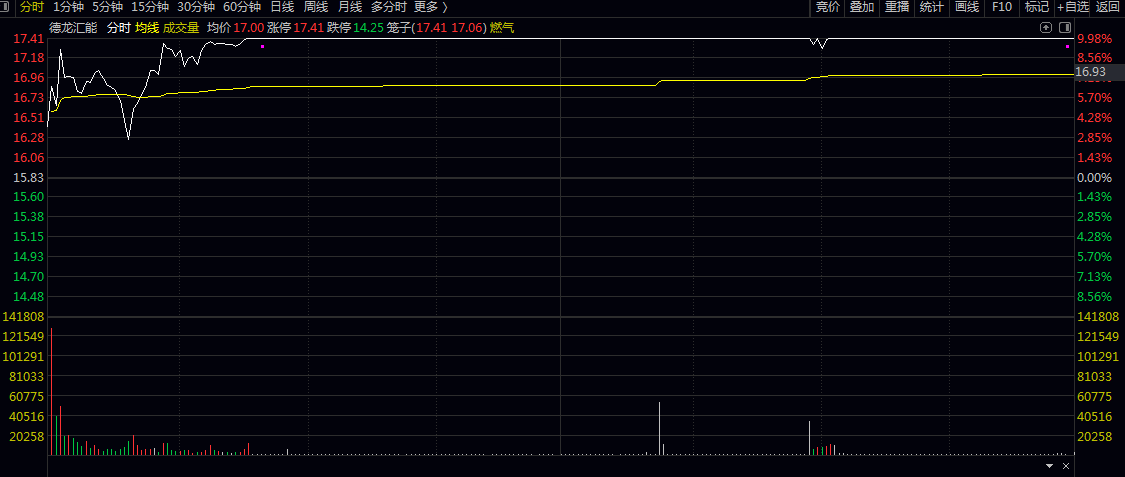Viewport: 1125px width, 477px height.
Task: Click the left 141808 volume axis label
Action: (x=24, y=316)
